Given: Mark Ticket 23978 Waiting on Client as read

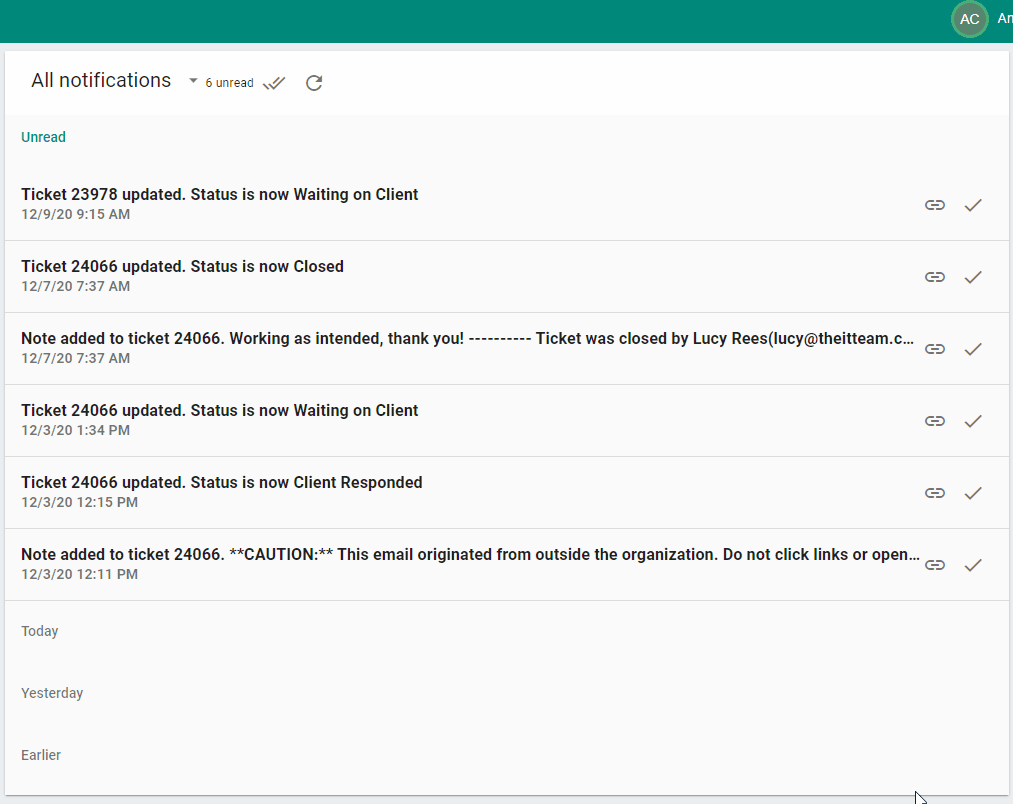Looking at the screenshot, I should (973, 205).
